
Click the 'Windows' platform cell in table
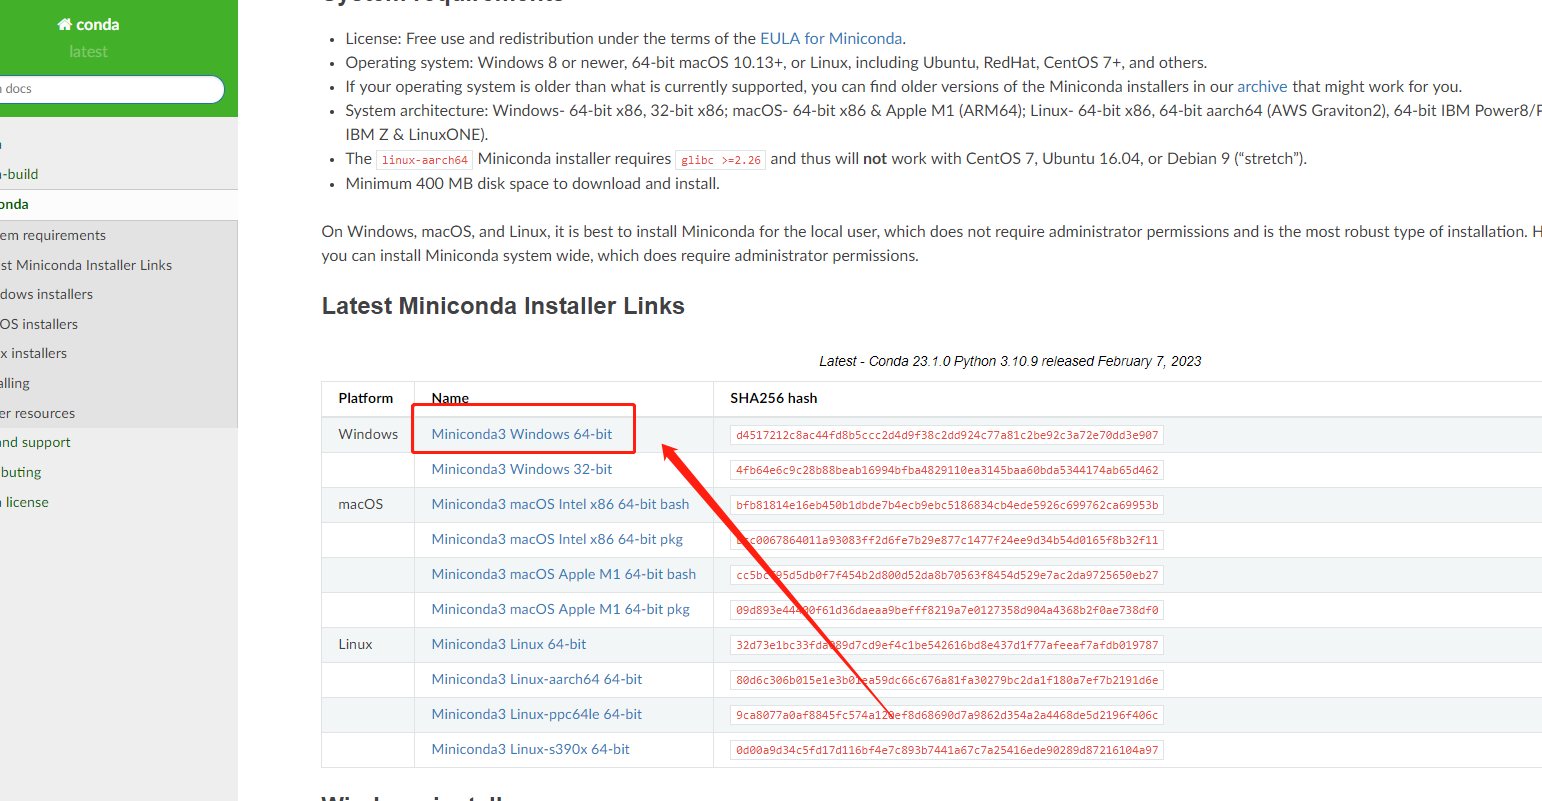(368, 434)
